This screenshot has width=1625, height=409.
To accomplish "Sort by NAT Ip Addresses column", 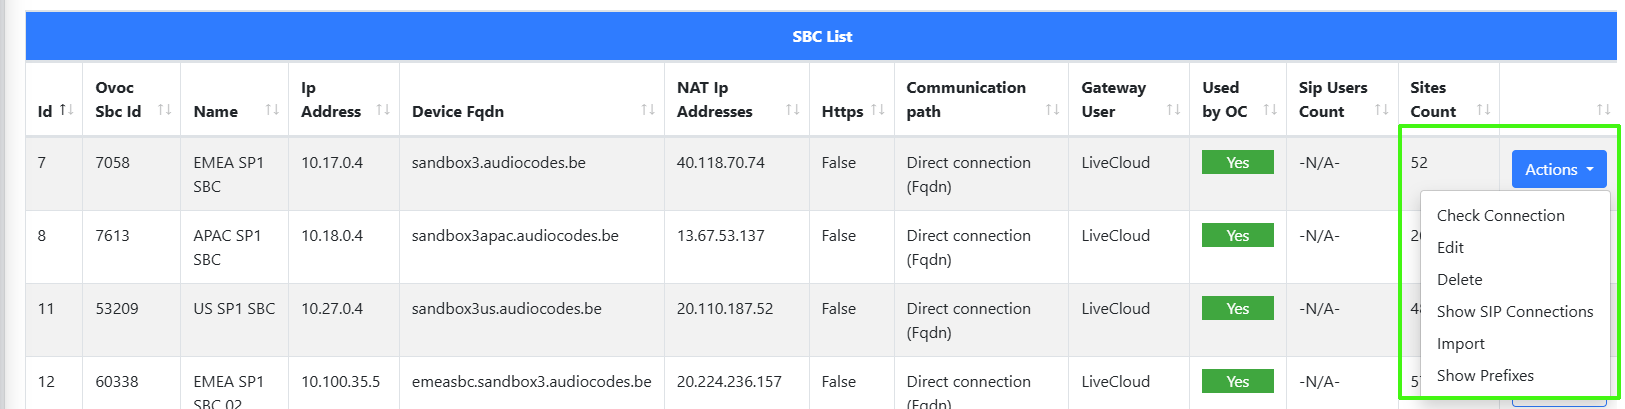I will coord(792,110).
